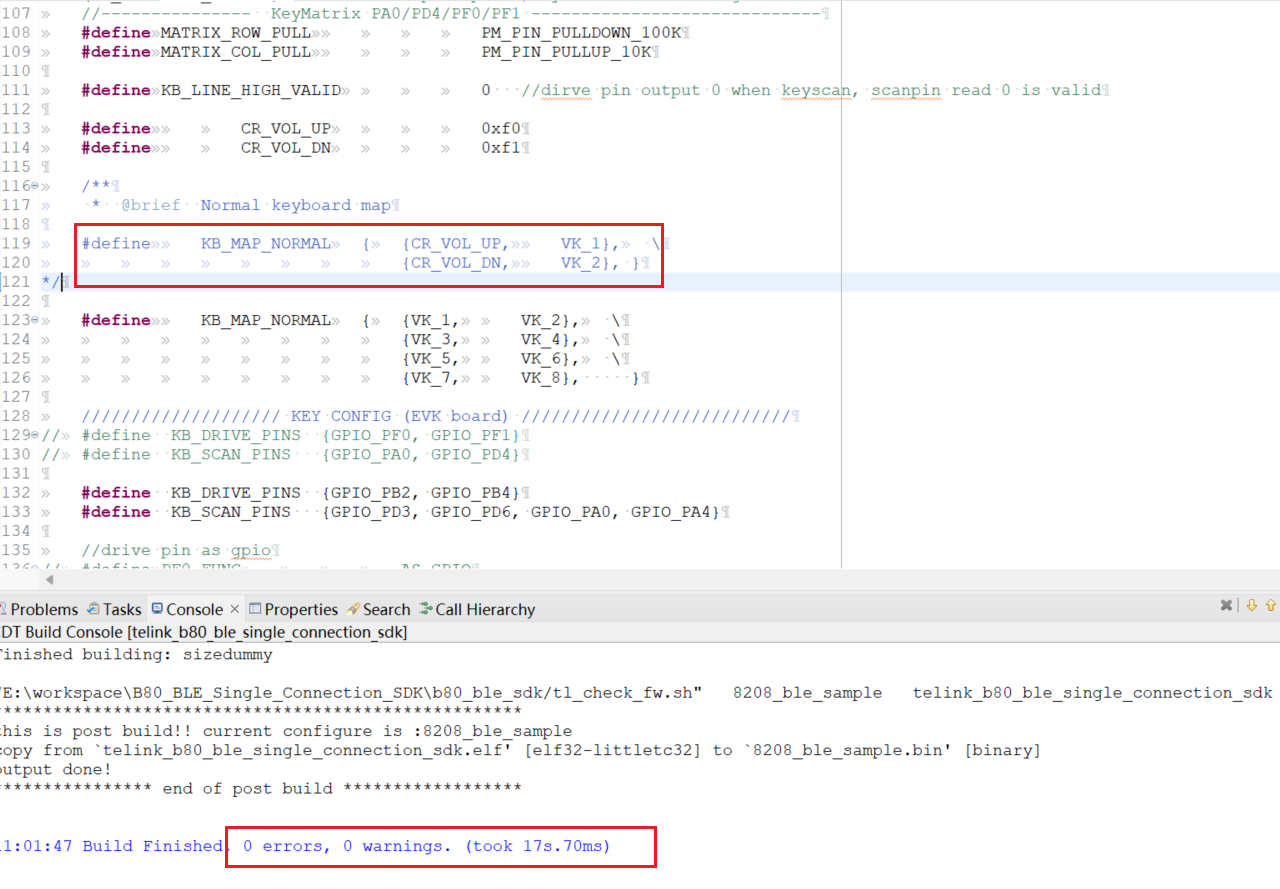The image size is (1280, 889).
Task: Place cursor on MATRIX_ROW_PULL
Action: click(x=235, y=33)
